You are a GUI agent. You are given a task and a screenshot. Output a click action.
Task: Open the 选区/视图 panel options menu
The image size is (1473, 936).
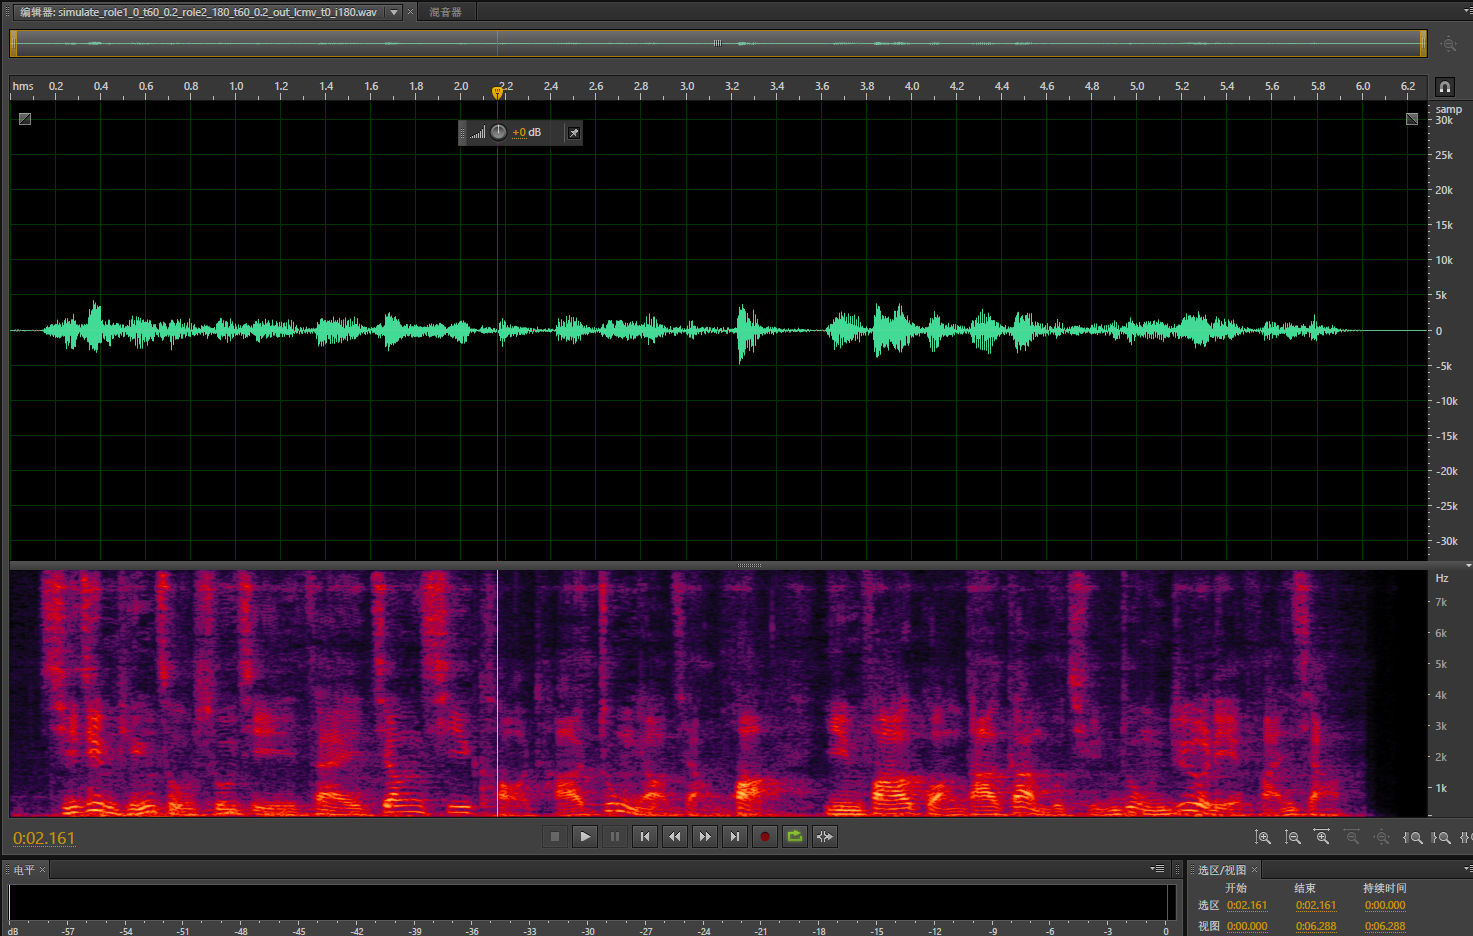tap(1468, 869)
